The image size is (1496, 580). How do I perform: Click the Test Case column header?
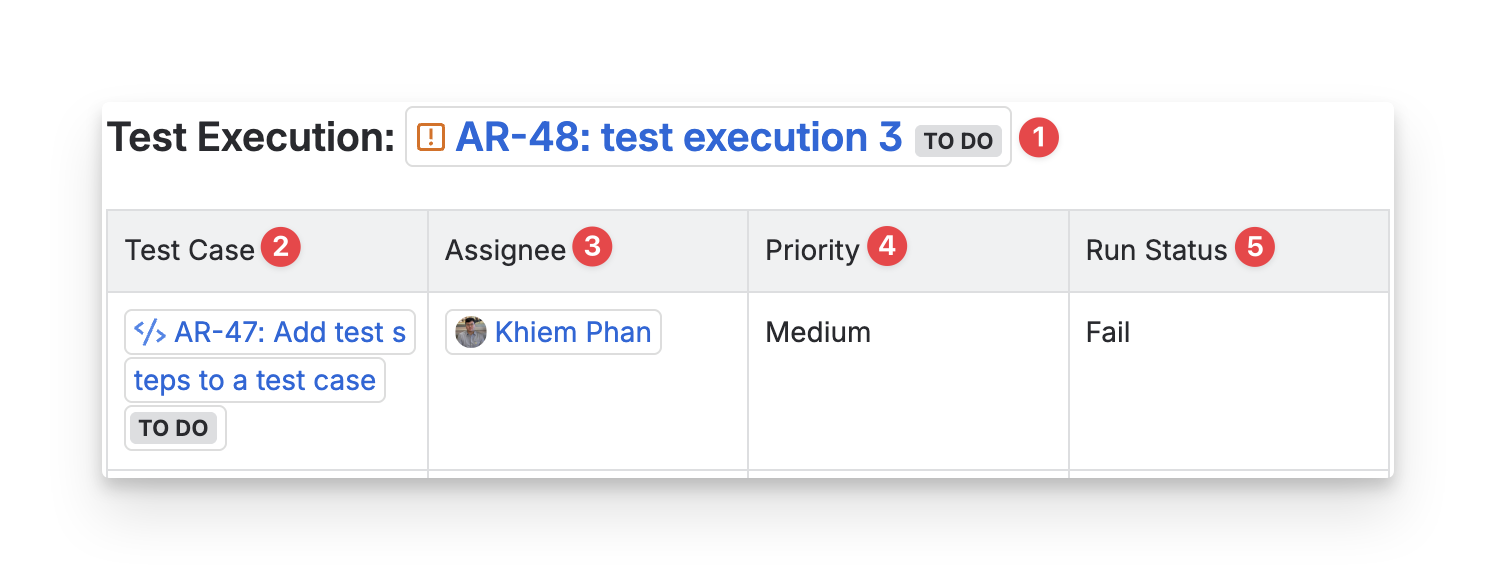pos(190,250)
